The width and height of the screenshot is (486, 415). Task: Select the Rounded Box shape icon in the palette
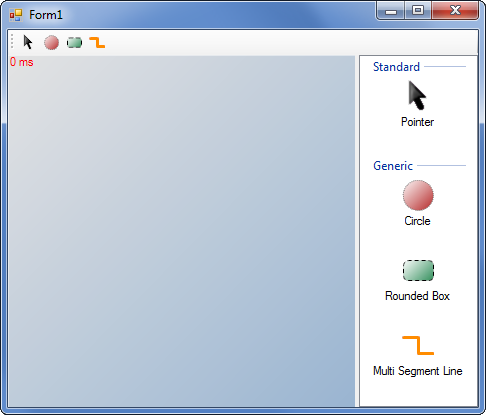(x=418, y=270)
